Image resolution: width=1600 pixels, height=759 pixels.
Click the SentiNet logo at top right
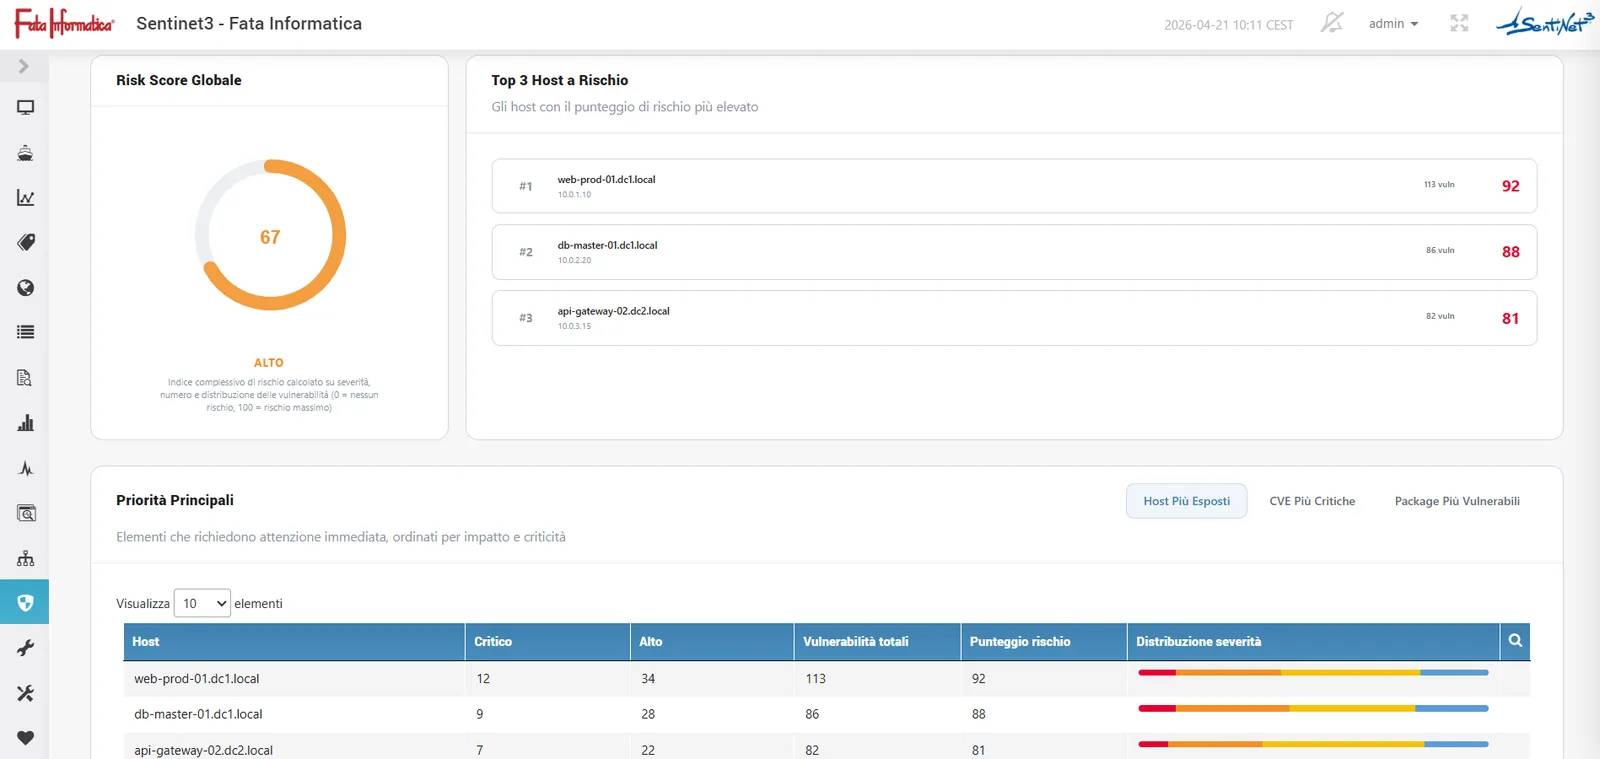click(1545, 22)
